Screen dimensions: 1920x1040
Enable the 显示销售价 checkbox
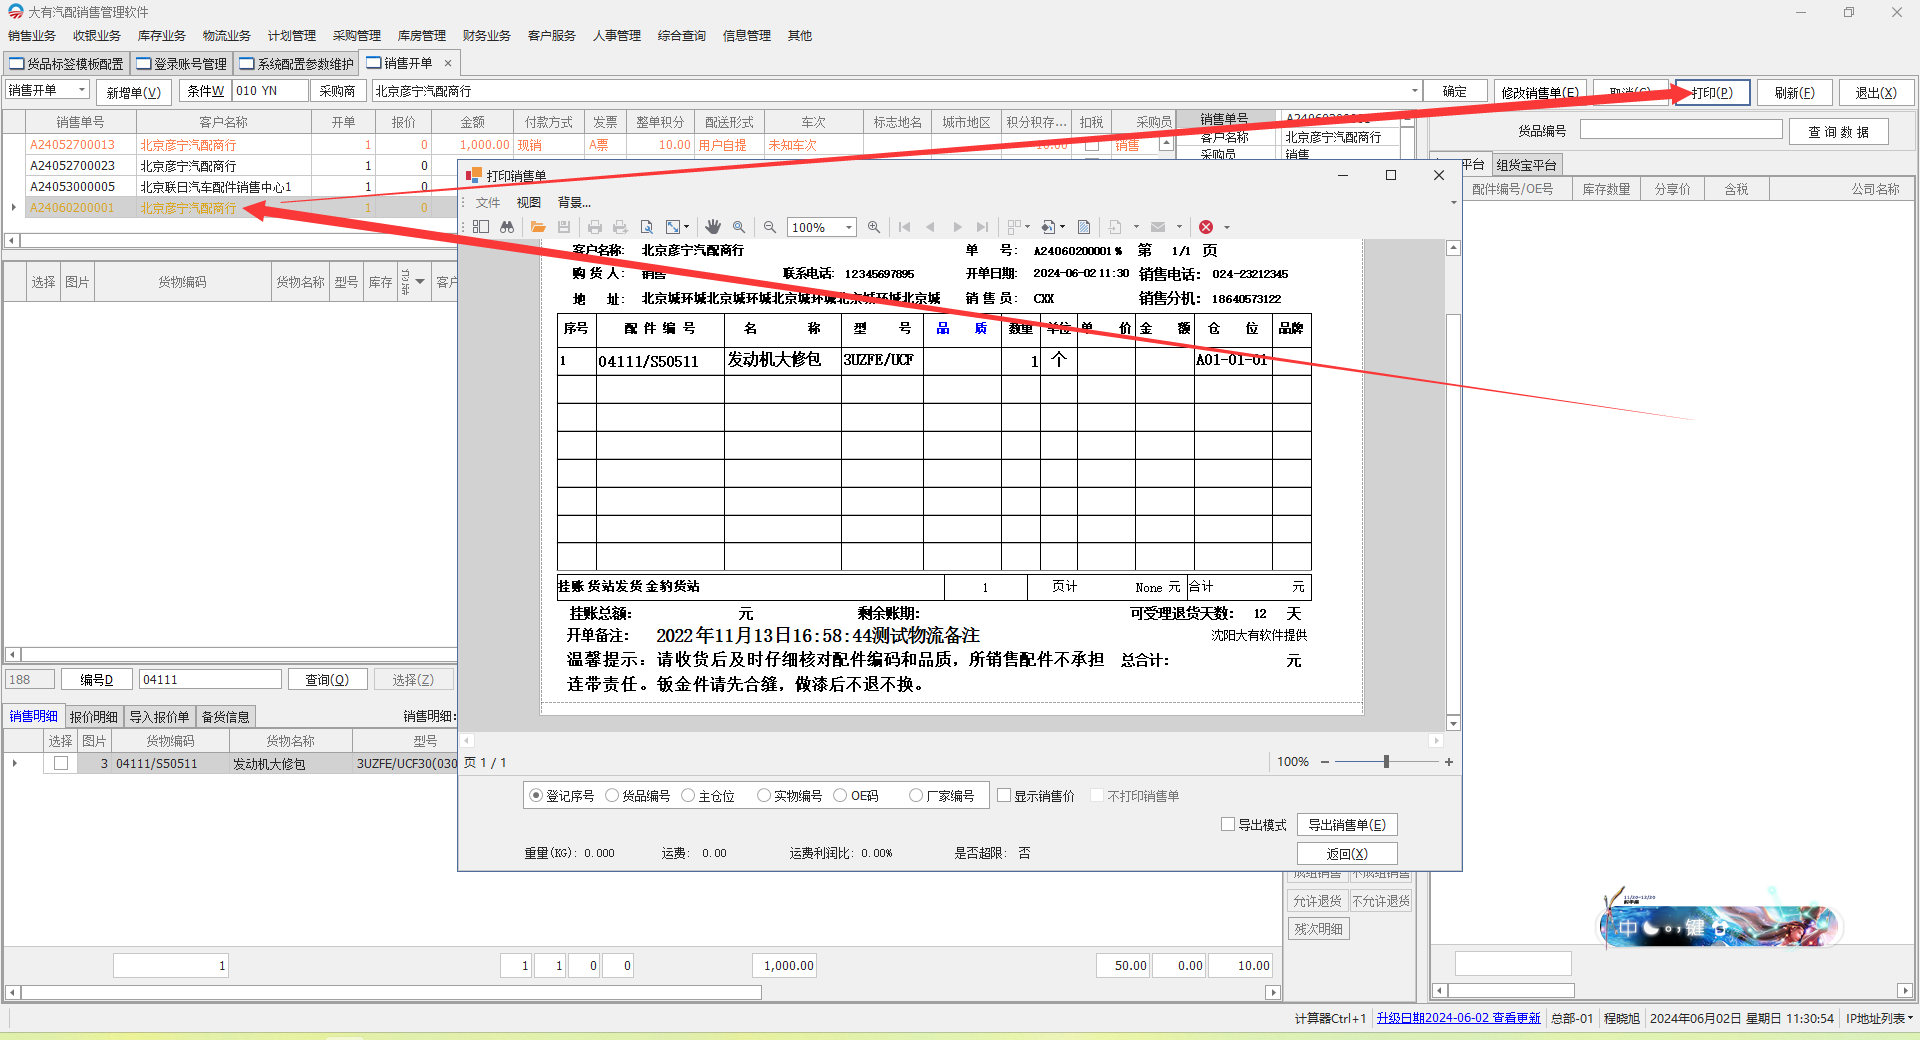point(1004,796)
